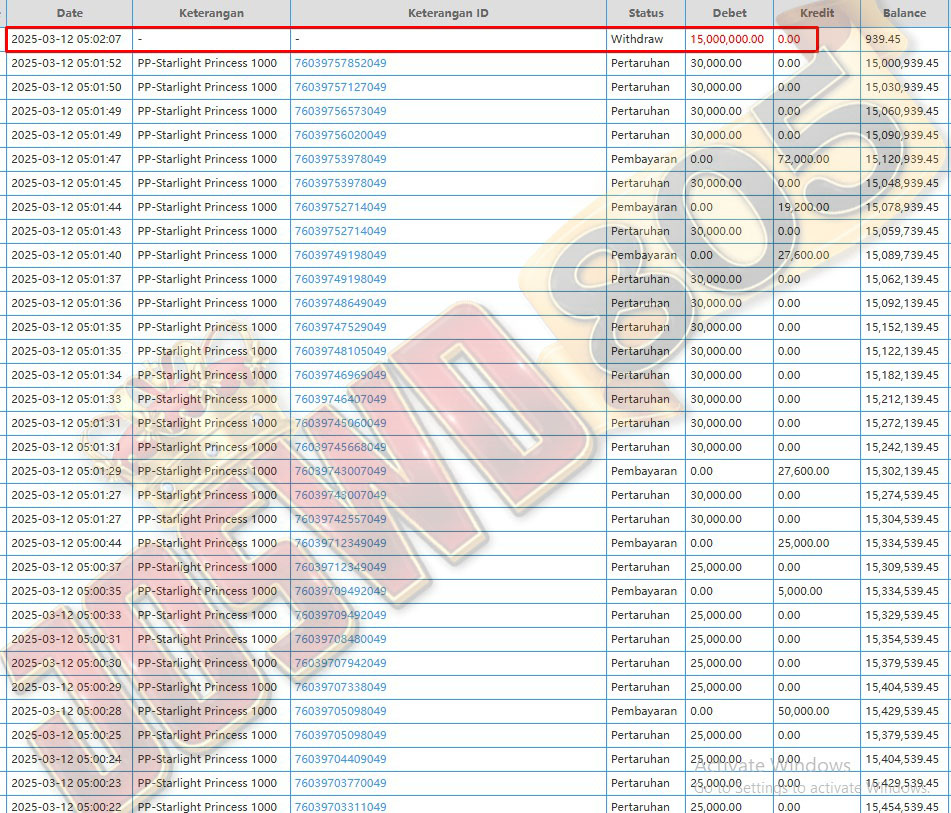The height and width of the screenshot is (813, 951).
Task: Click transaction link 76039756573049
Action: 340,111
